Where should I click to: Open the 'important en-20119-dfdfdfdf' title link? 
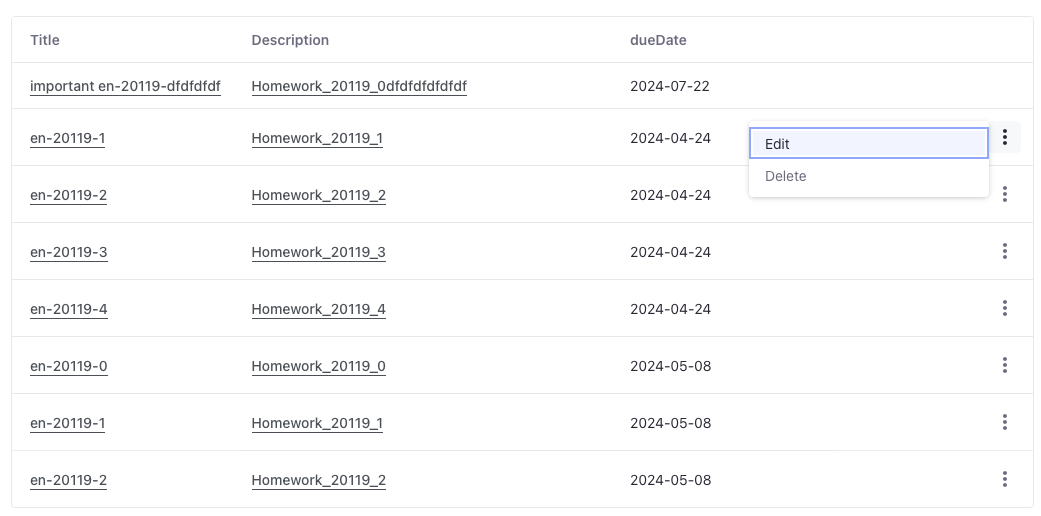(x=125, y=86)
